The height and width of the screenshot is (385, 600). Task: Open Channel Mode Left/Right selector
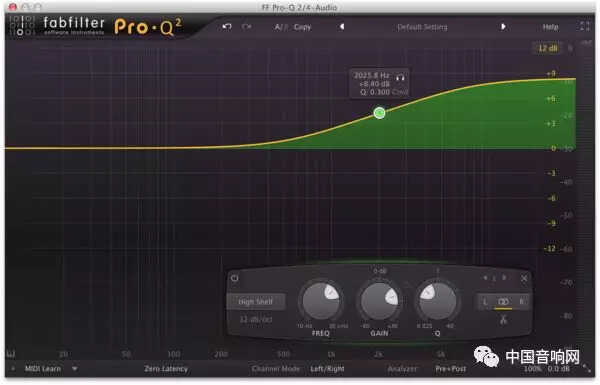tap(327, 369)
